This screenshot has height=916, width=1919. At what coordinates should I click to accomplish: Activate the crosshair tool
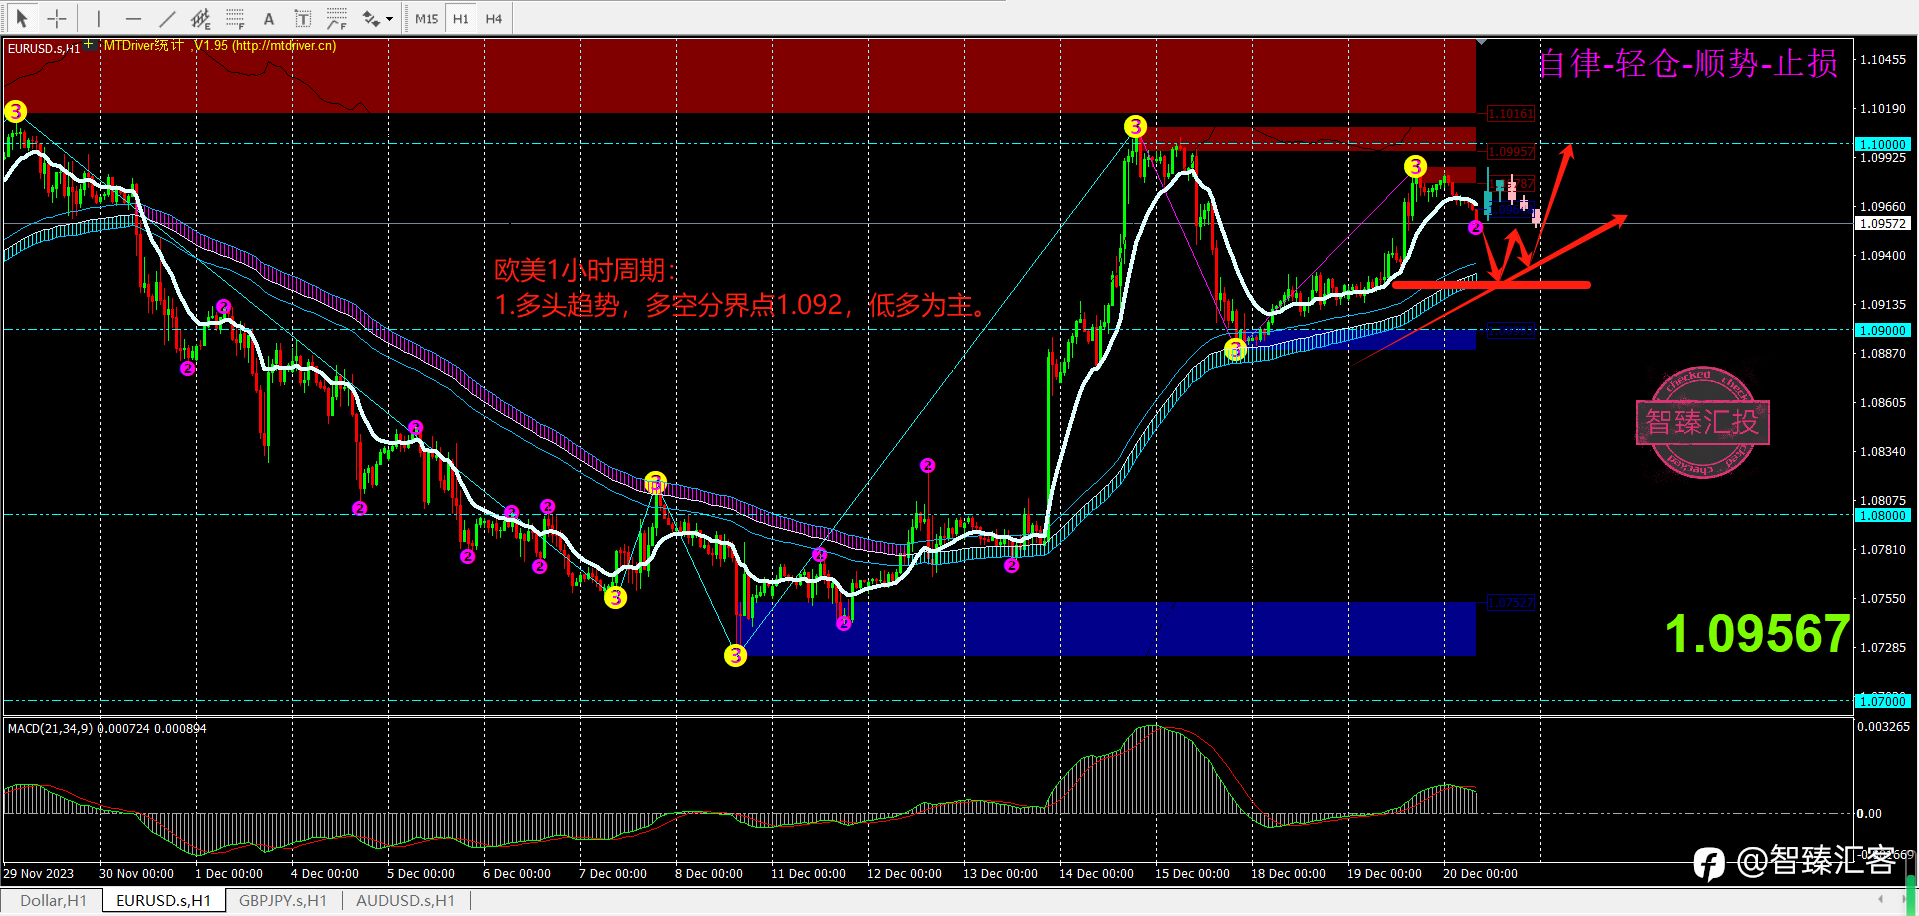click(x=57, y=18)
